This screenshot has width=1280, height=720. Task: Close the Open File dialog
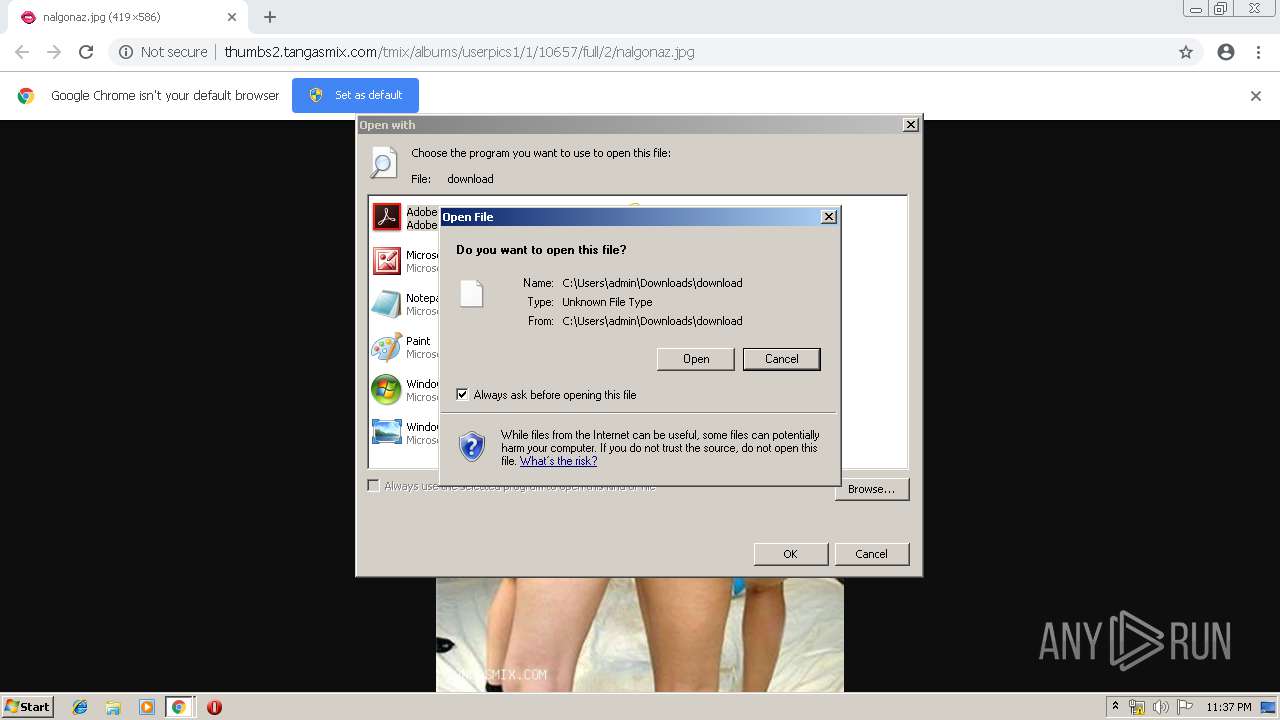[828, 217]
